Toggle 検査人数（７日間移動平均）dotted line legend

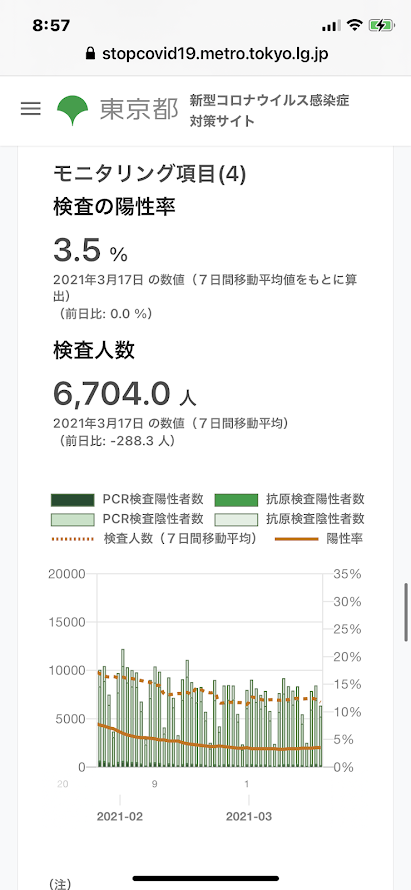(x=153, y=539)
